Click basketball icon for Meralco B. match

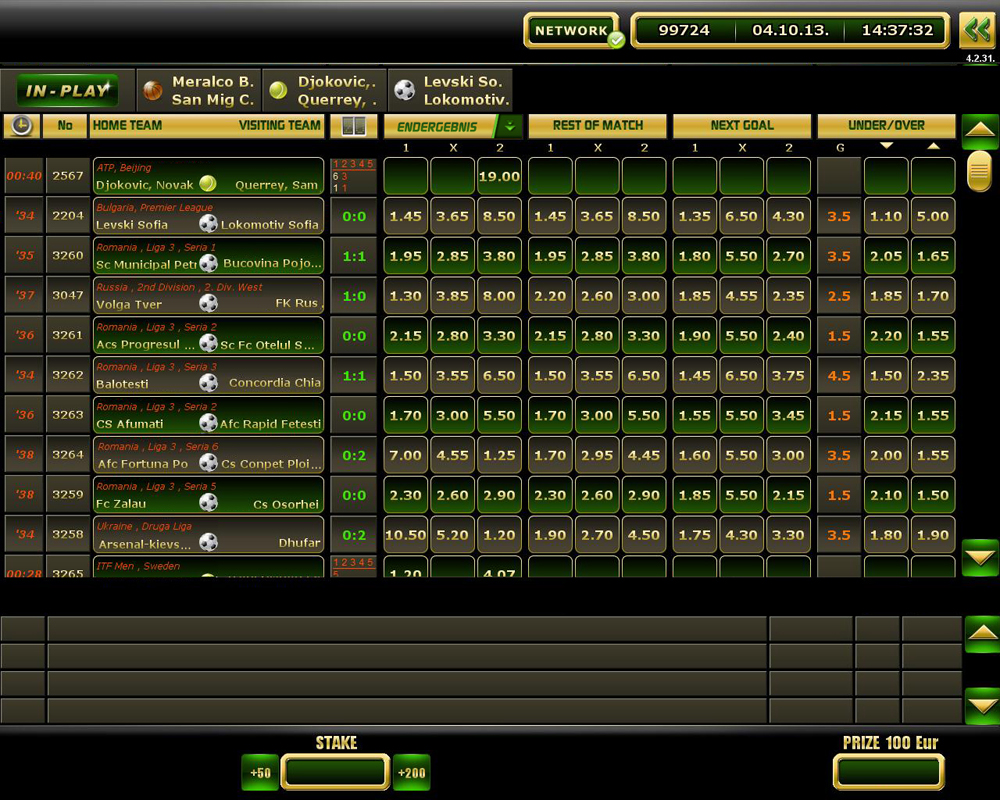click(x=152, y=91)
